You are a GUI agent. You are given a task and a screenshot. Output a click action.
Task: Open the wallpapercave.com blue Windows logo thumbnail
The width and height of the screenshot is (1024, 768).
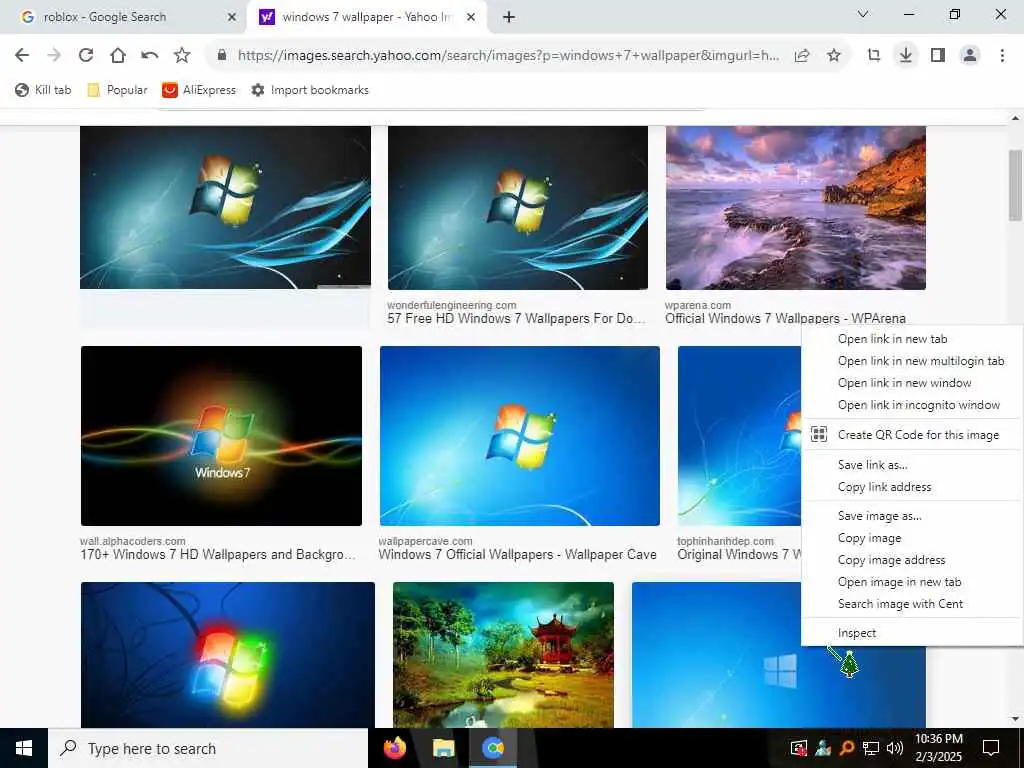[x=520, y=436]
